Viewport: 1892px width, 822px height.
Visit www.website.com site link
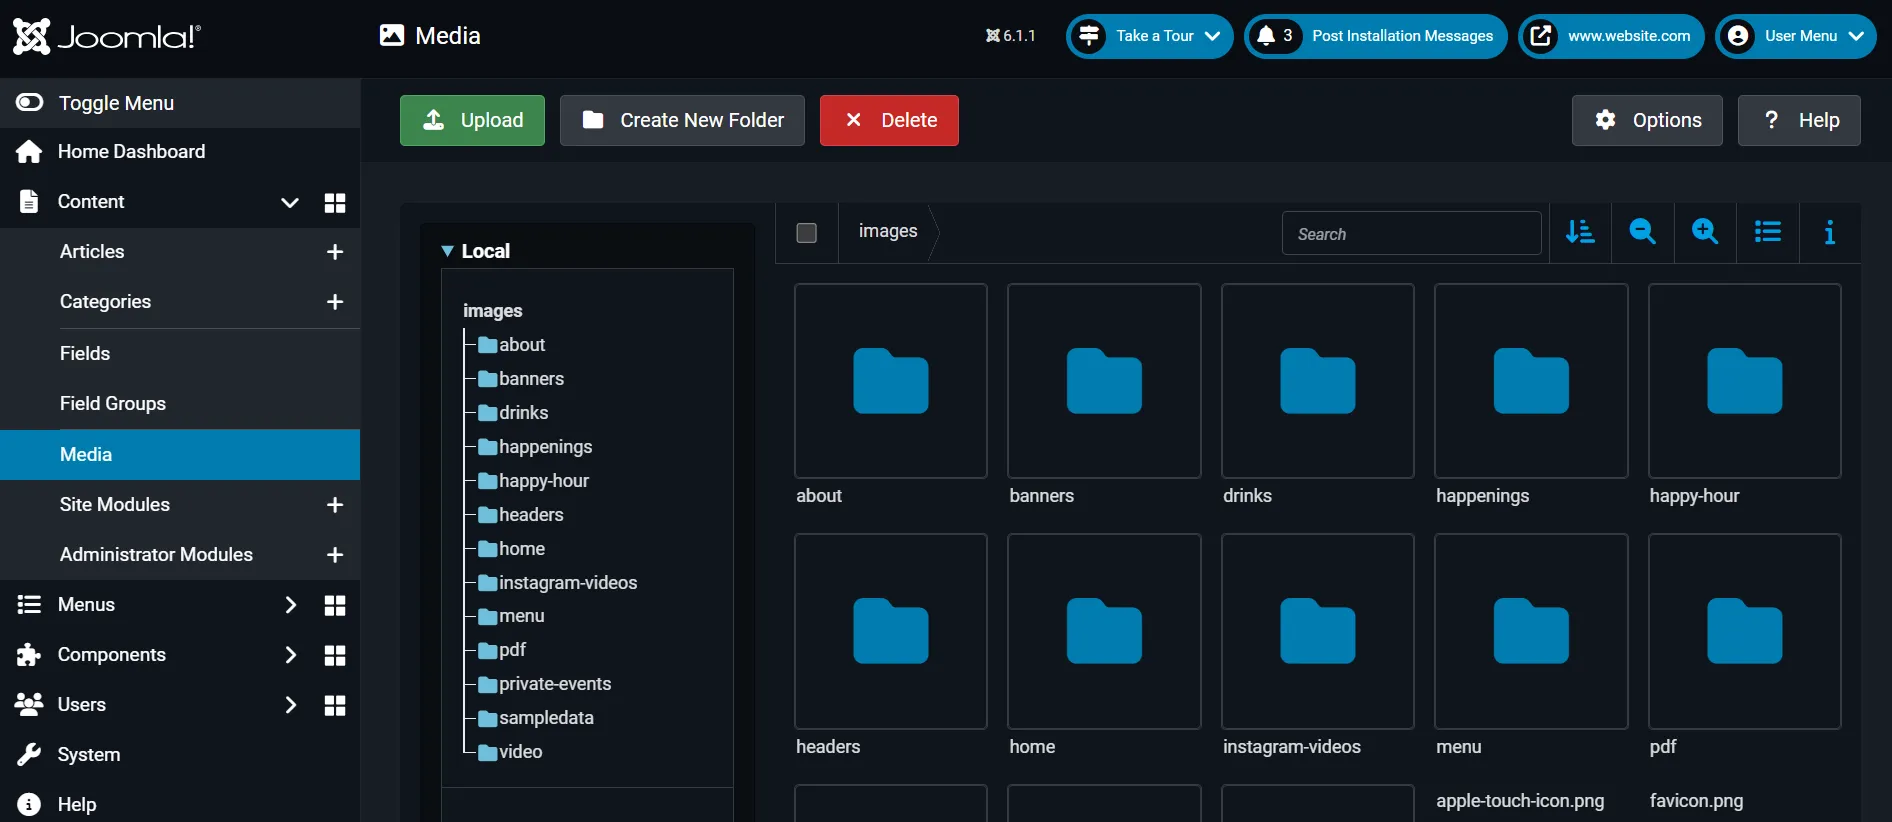point(1611,36)
